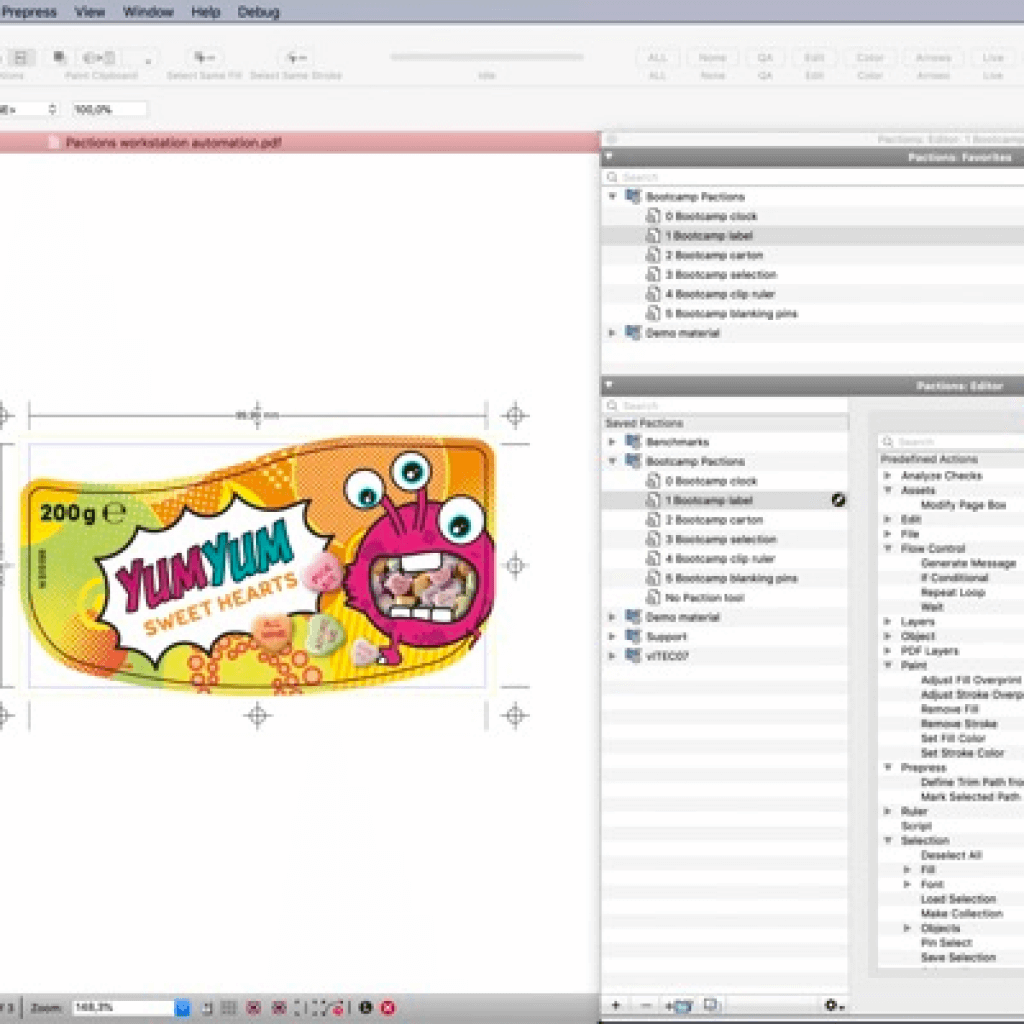Click the Select Same Stroke toolbar icon
This screenshot has width=1024, height=1024.
pos(296,58)
